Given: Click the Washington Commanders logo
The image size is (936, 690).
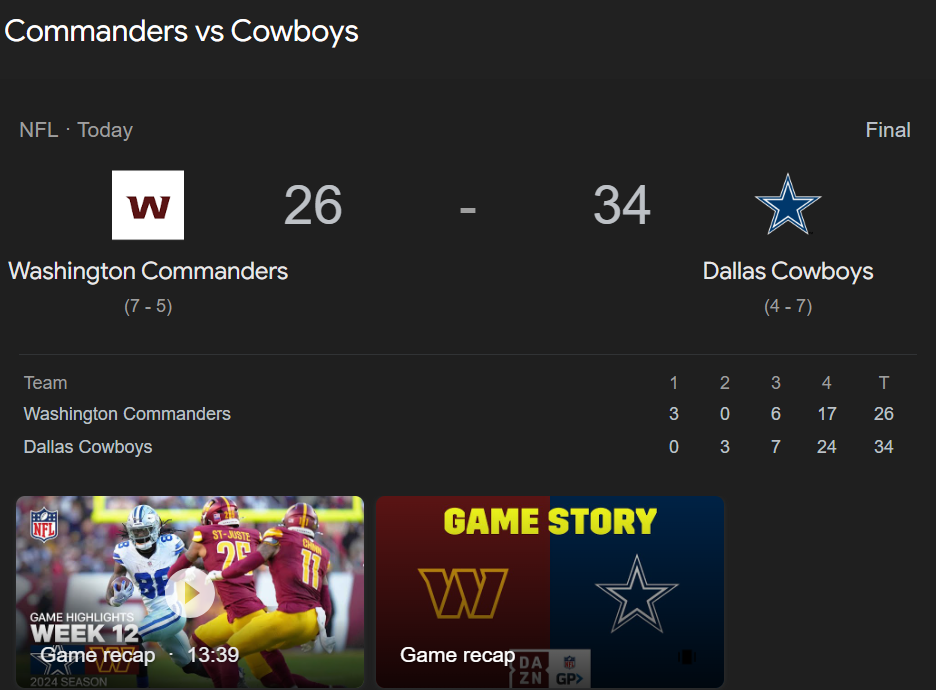Looking at the screenshot, I should point(148,205).
